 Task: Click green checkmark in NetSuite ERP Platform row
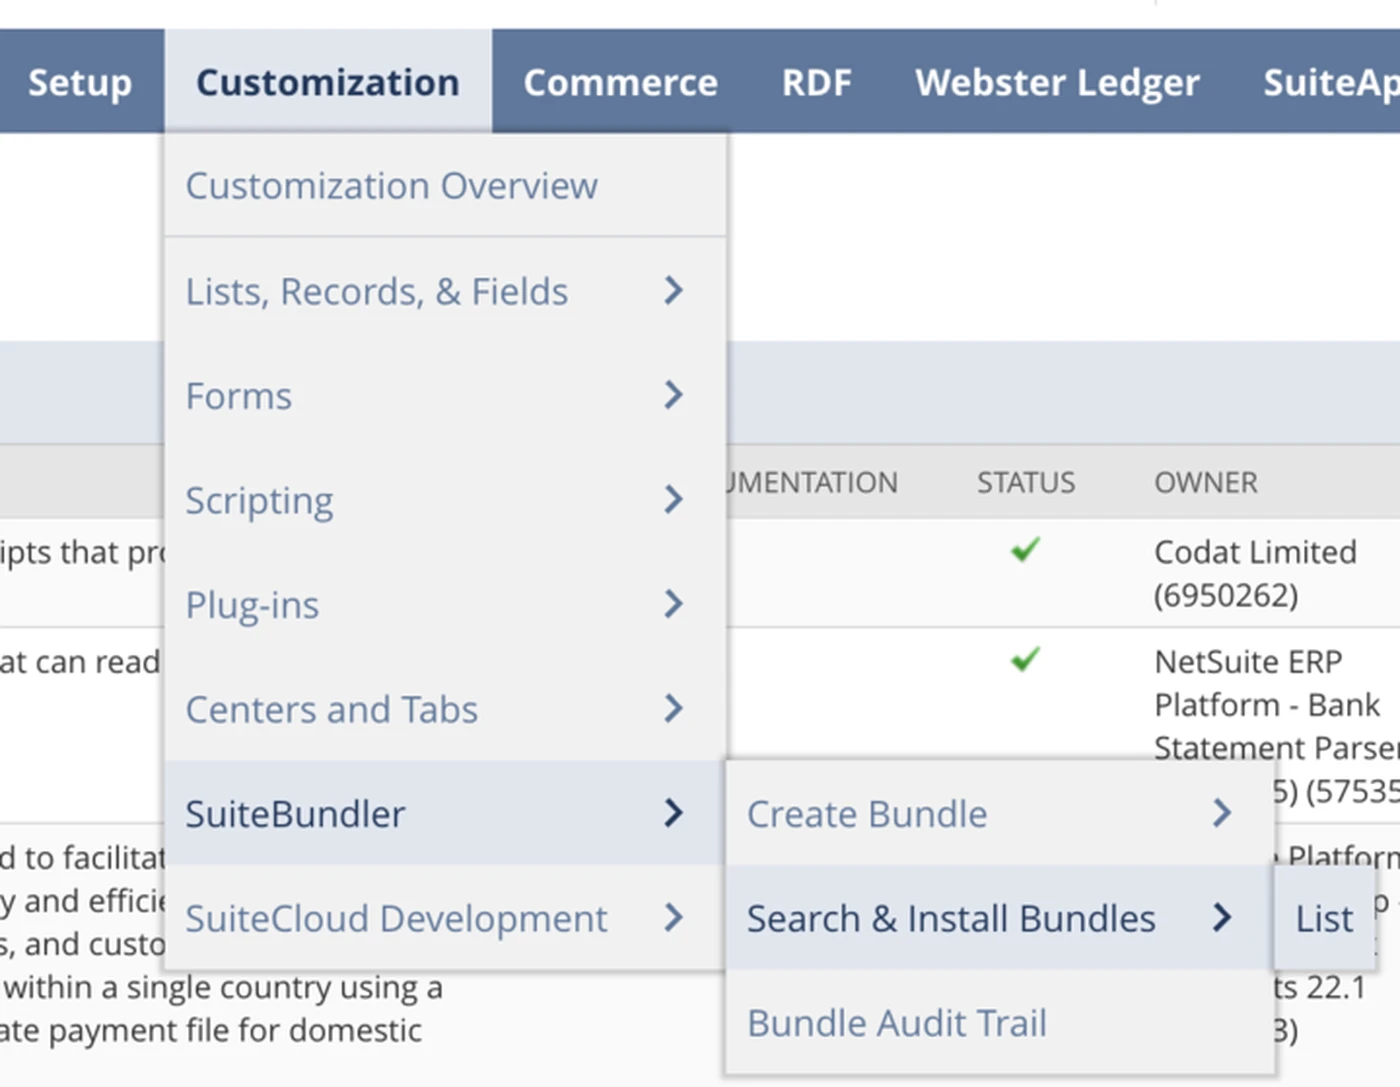click(x=1026, y=659)
